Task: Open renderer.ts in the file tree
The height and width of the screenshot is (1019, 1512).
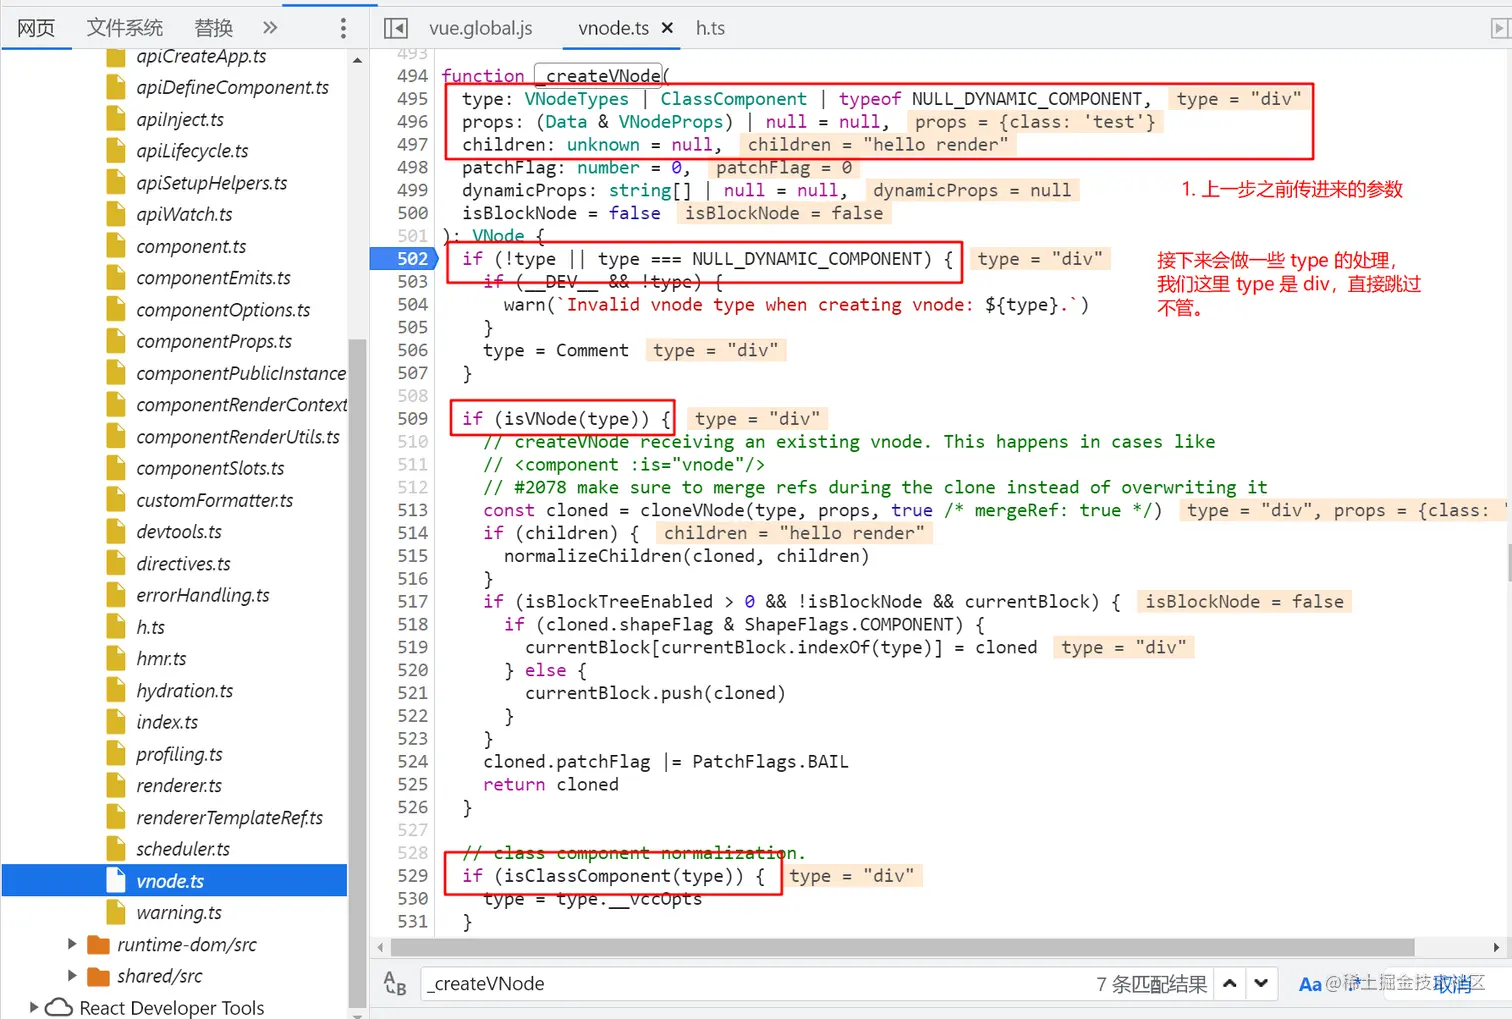Action: coord(179,786)
